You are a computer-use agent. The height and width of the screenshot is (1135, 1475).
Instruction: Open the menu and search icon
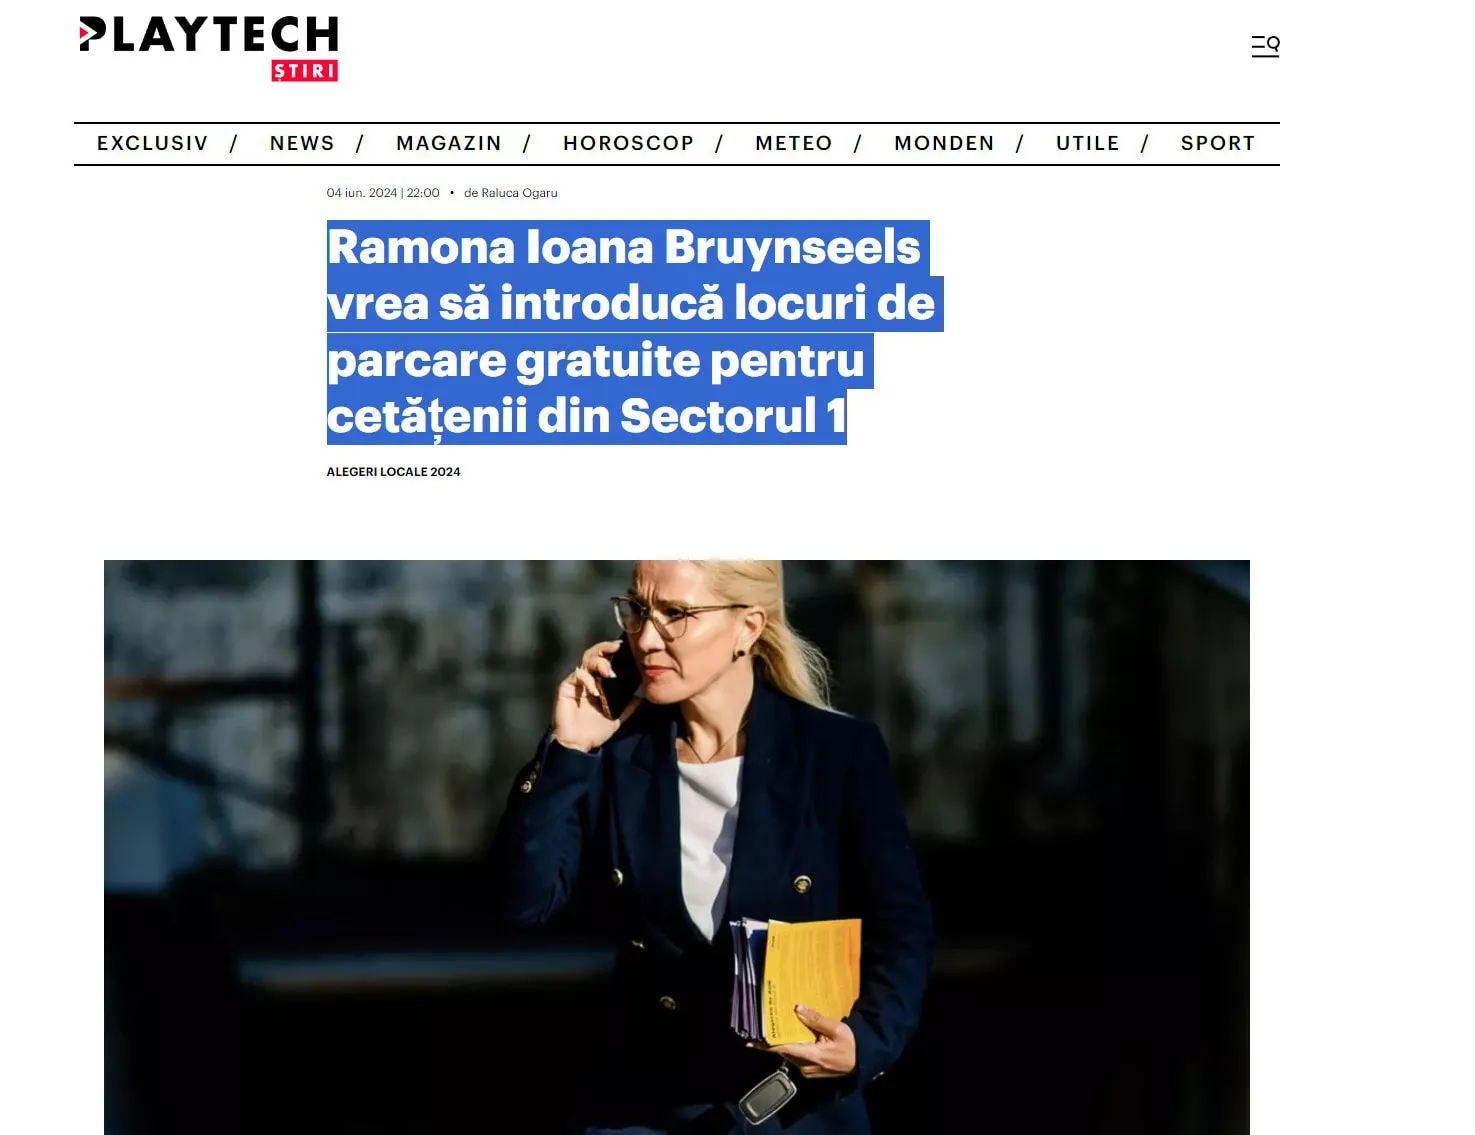pyautogui.click(x=1265, y=46)
